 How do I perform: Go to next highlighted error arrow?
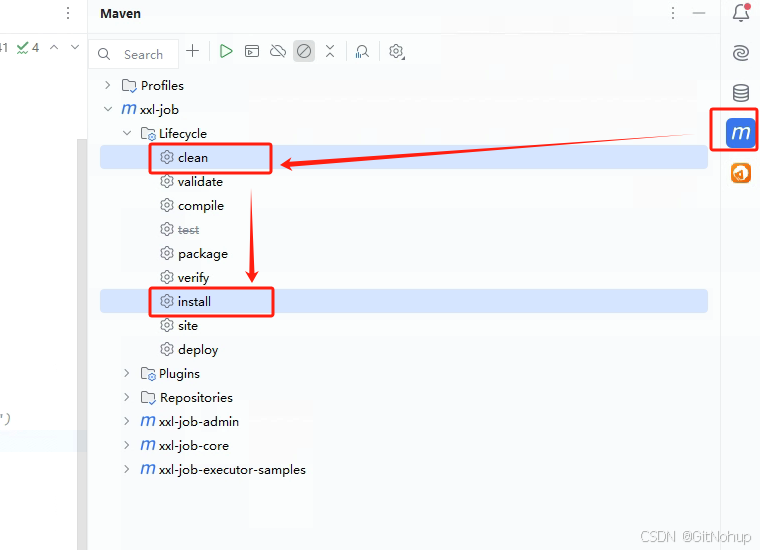click(x=75, y=47)
